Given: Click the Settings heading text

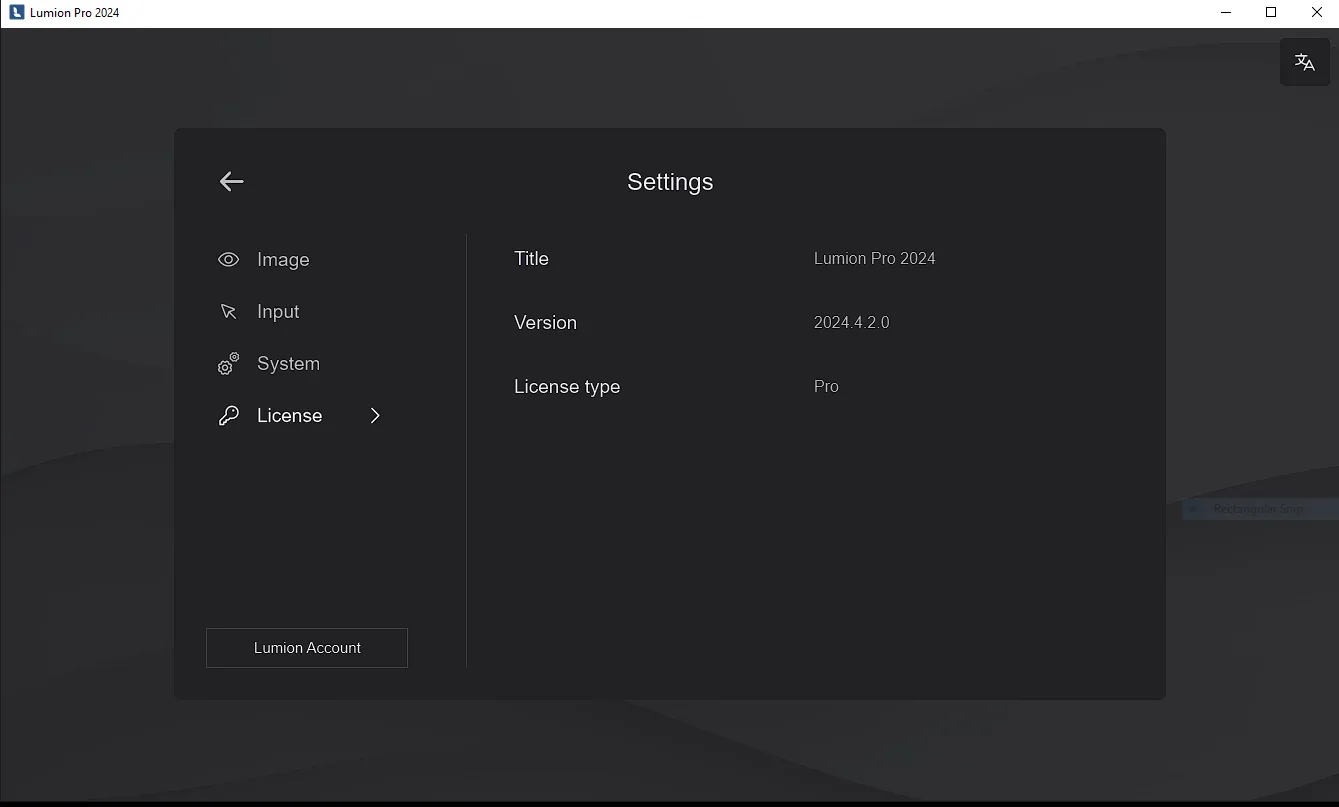Looking at the screenshot, I should (x=670, y=182).
